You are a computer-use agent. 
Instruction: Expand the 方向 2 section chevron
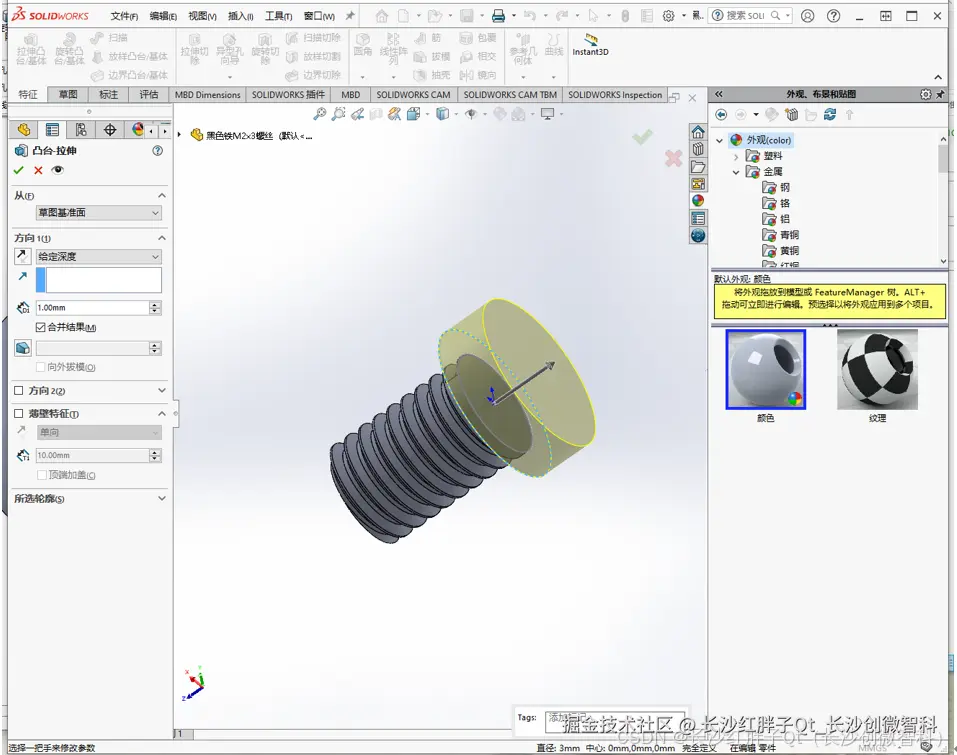162,391
